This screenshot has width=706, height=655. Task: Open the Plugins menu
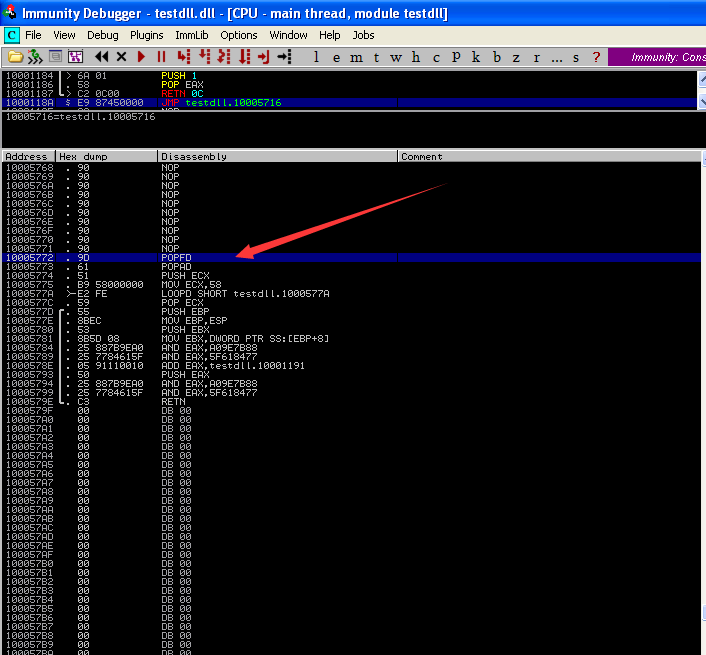point(146,35)
